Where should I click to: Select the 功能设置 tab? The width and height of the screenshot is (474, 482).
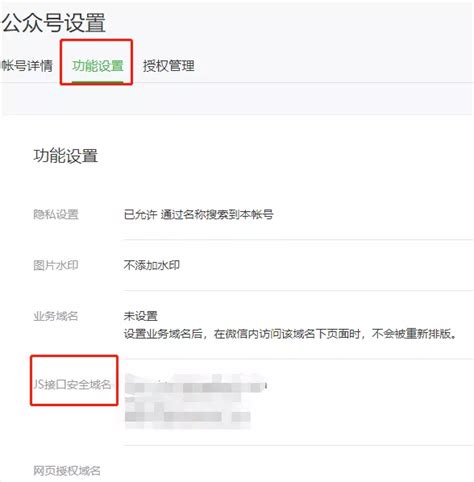point(98,66)
